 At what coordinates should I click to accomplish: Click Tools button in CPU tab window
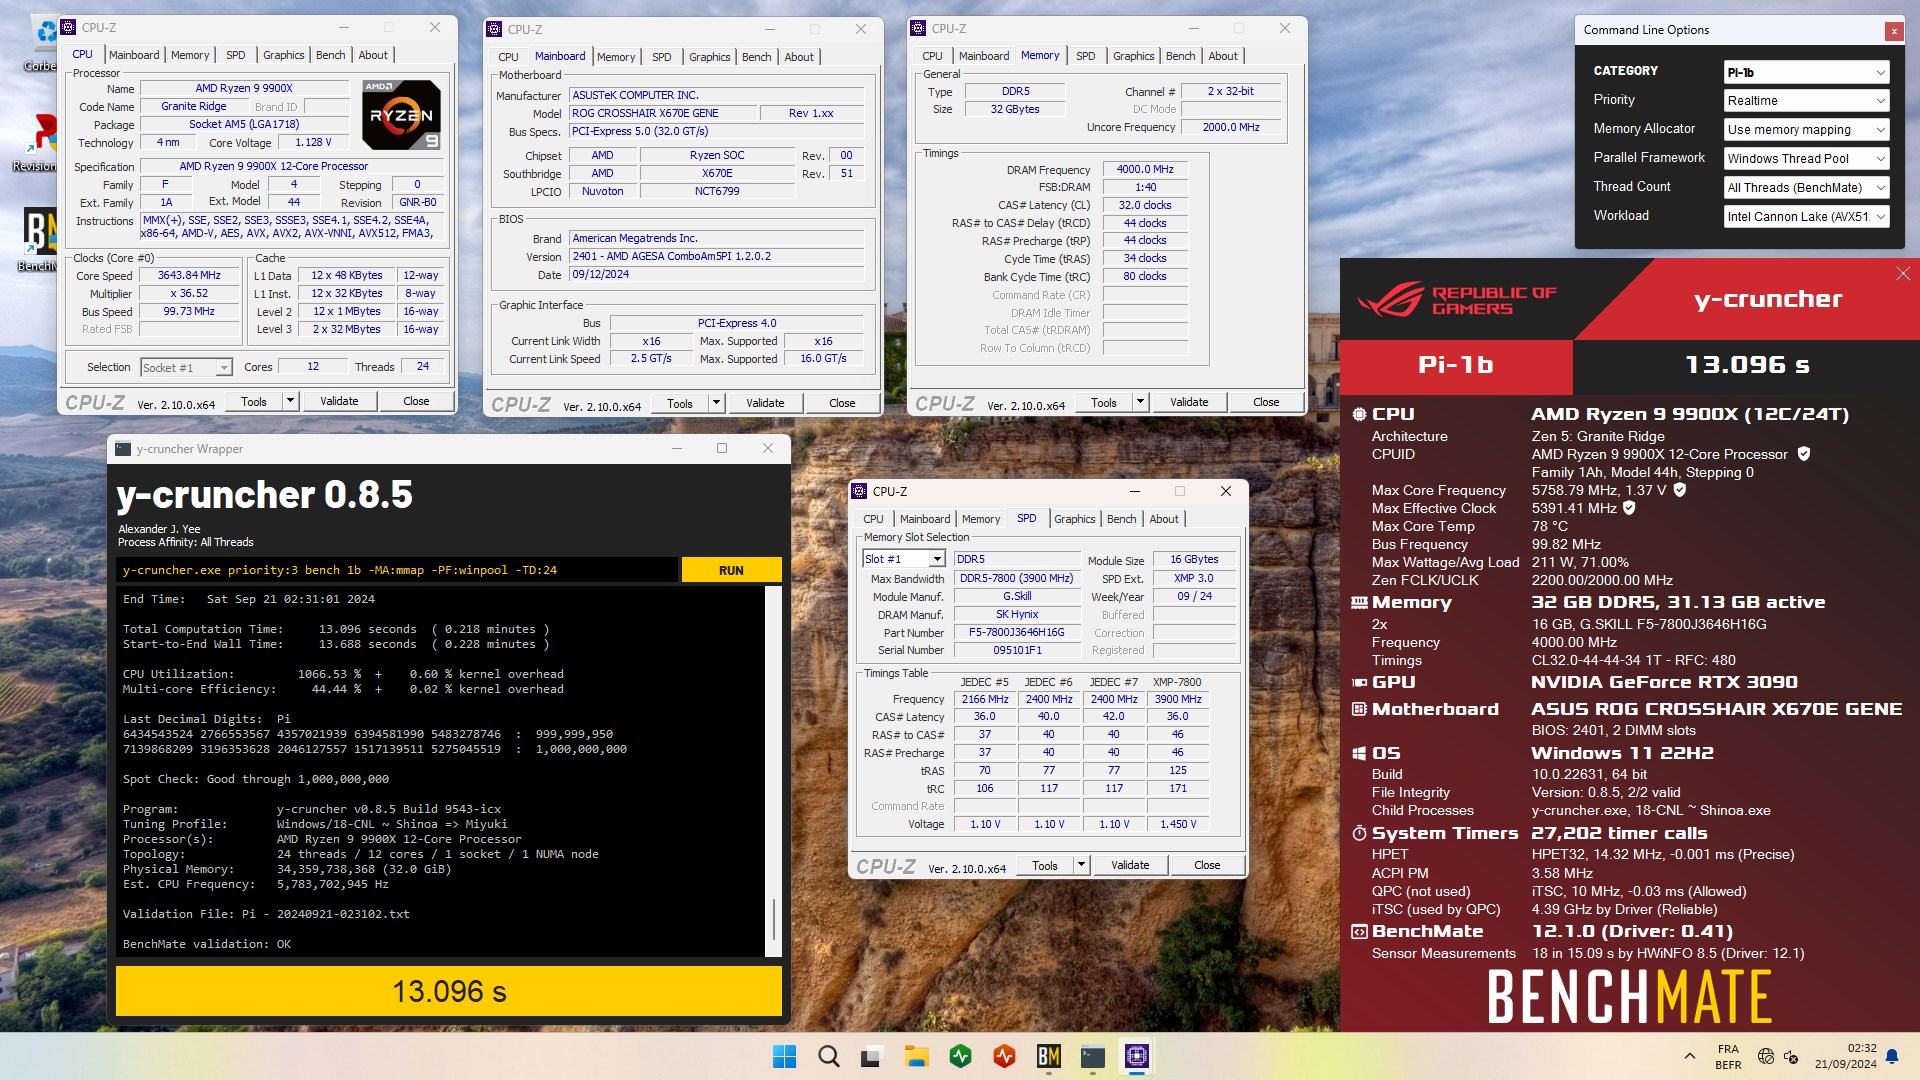click(254, 401)
